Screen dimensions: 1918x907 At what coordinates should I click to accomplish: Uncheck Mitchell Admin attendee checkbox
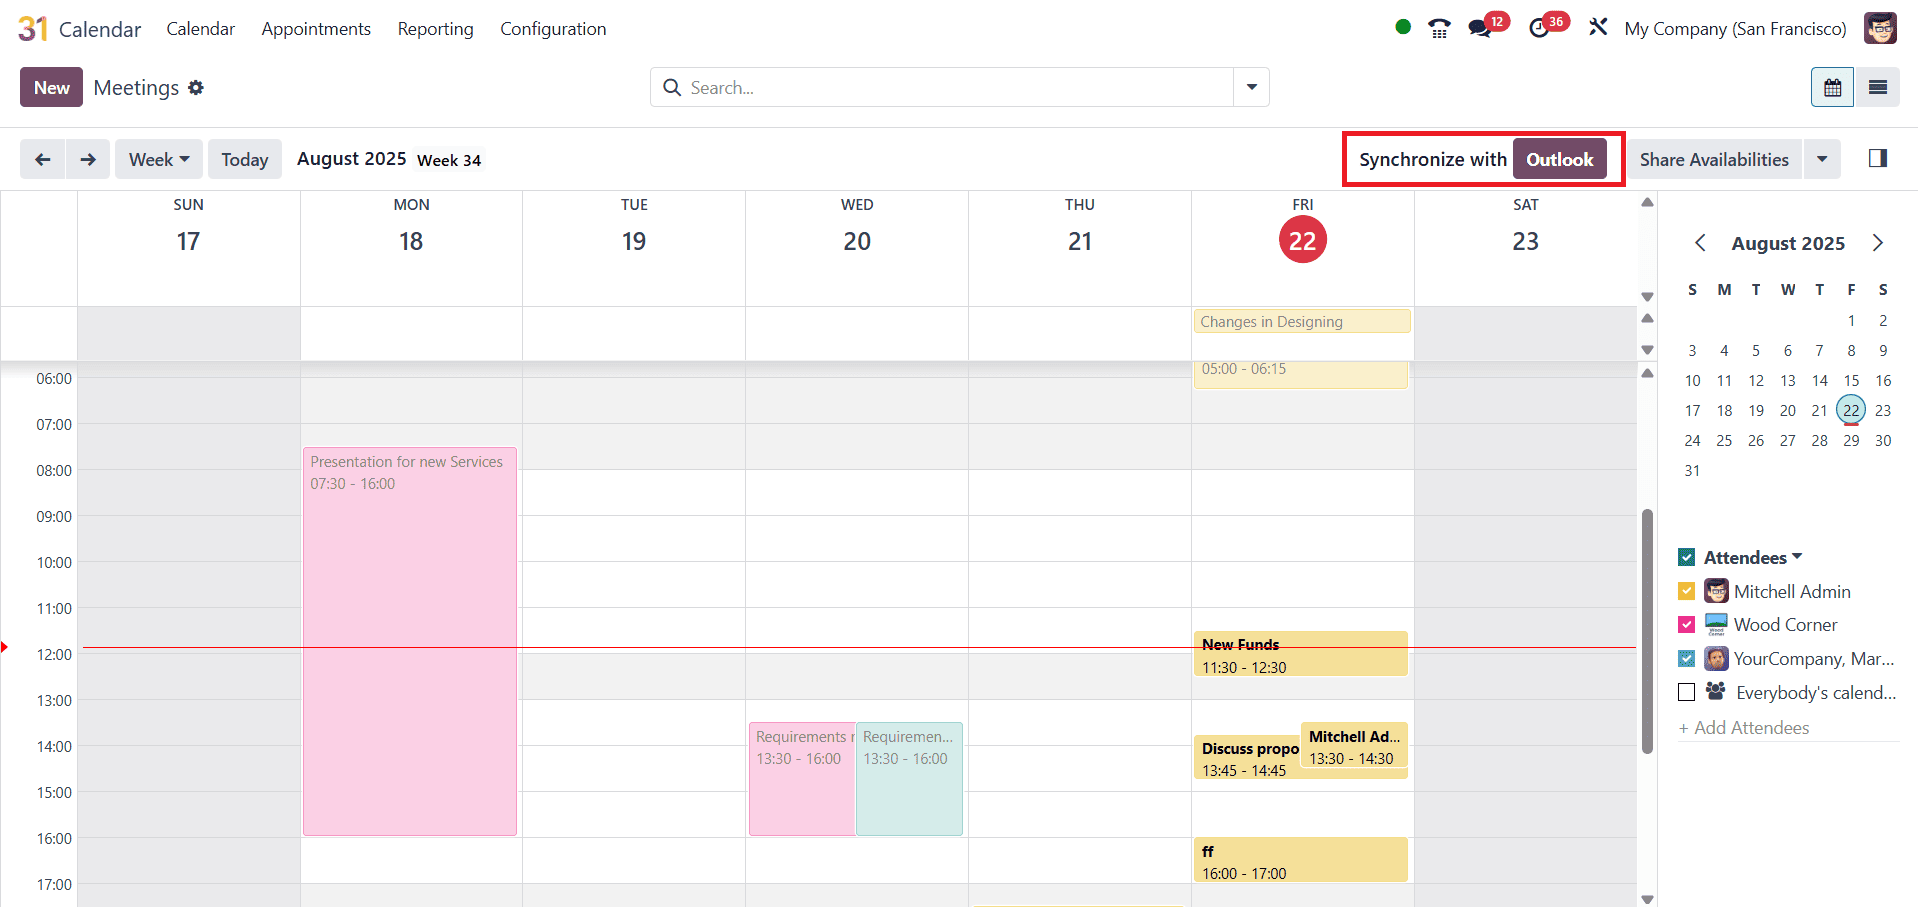1687,592
